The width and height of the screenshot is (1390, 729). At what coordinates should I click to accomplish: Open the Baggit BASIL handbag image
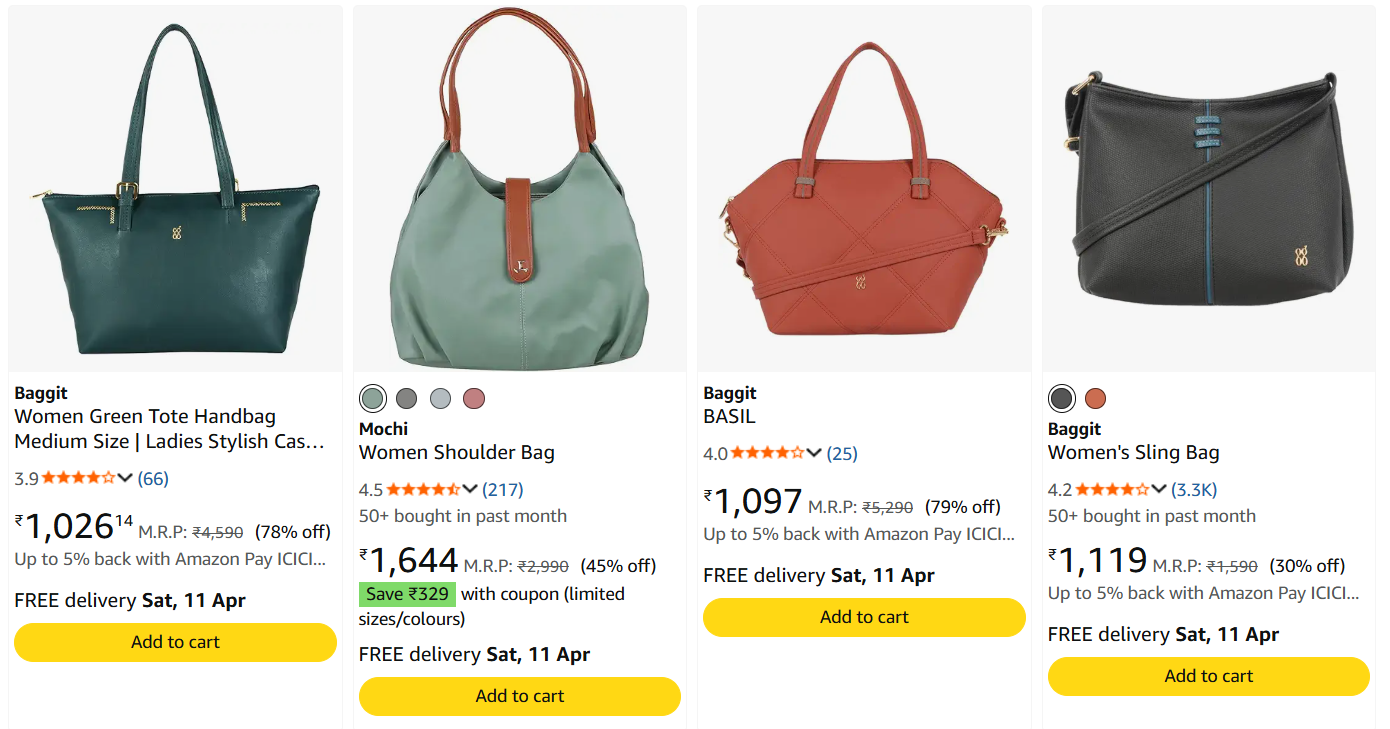pyautogui.click(x=863, y=185)
